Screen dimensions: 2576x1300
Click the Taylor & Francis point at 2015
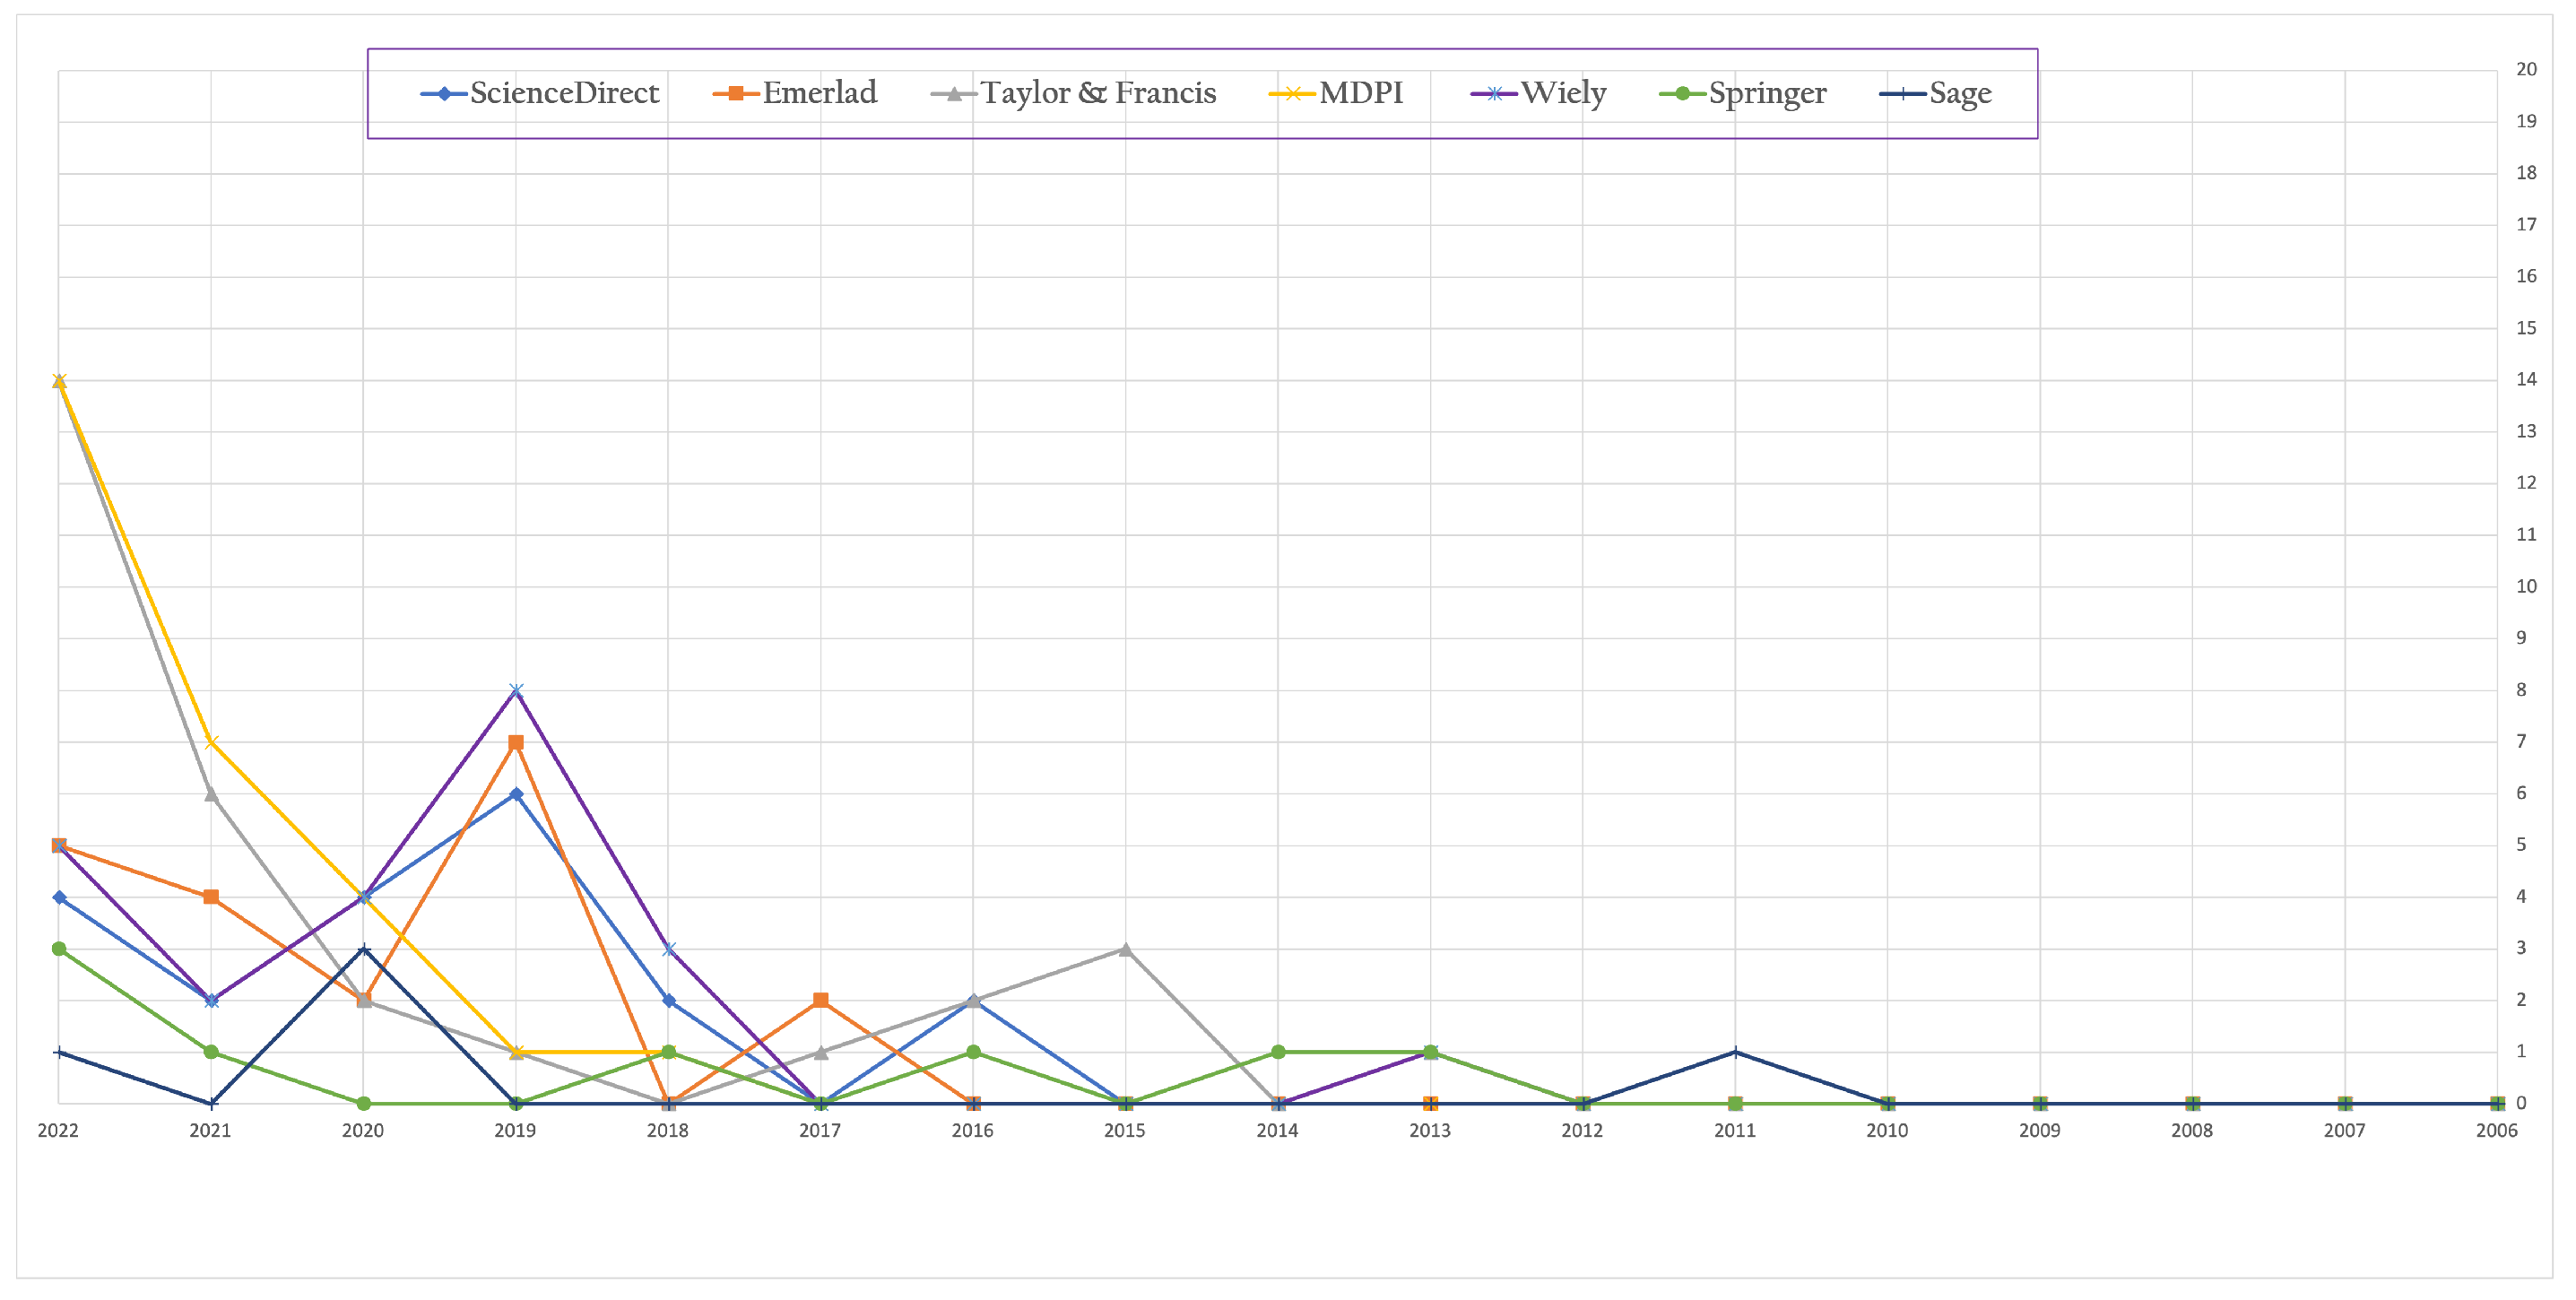(1125, 949)
